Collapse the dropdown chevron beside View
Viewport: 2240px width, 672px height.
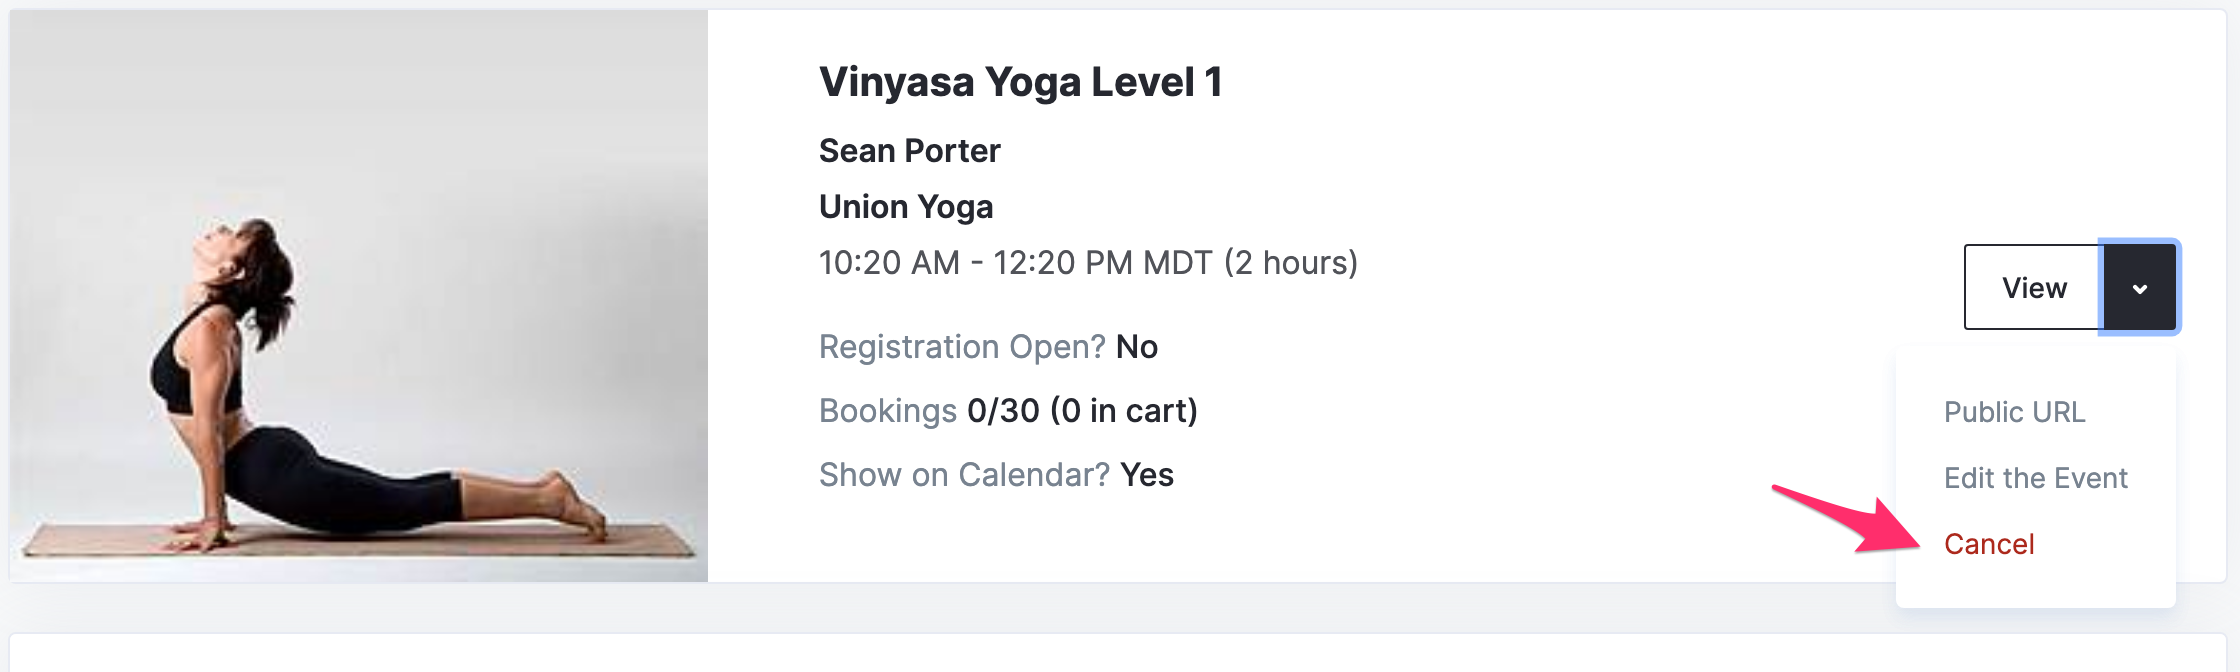[x=2139, y=288]
